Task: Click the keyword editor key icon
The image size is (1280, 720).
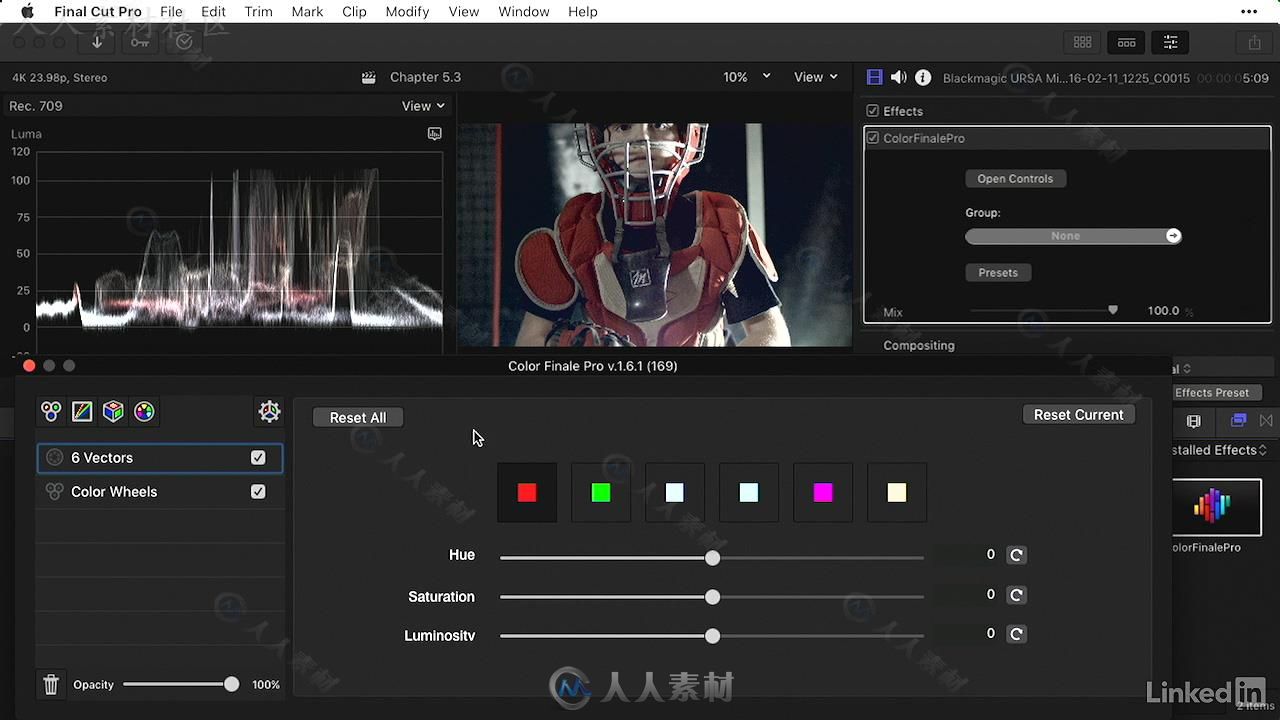Action: (x=139, y=41)
